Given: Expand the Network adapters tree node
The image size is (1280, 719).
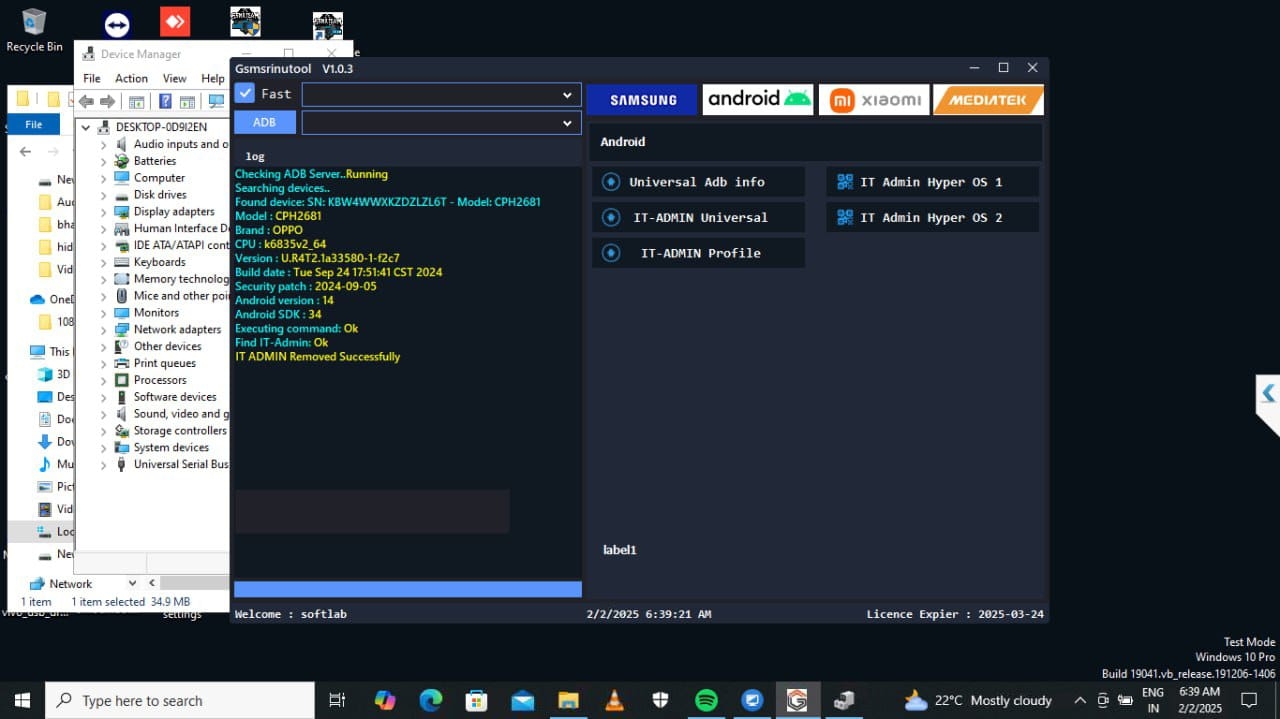Looking at the screenshot, I should point(103,330).
